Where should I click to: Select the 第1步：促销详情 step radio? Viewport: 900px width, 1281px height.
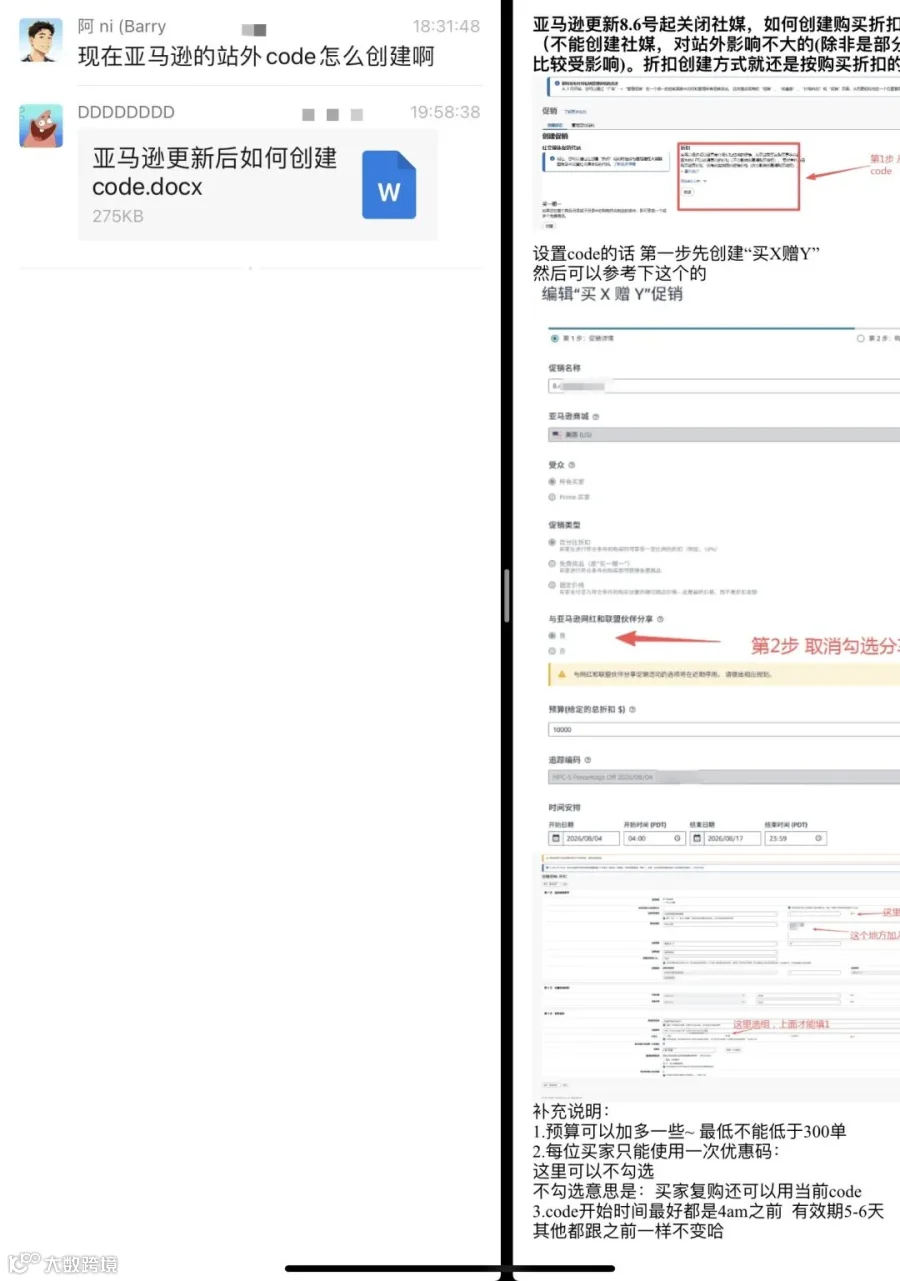click(x=554, y=338)
